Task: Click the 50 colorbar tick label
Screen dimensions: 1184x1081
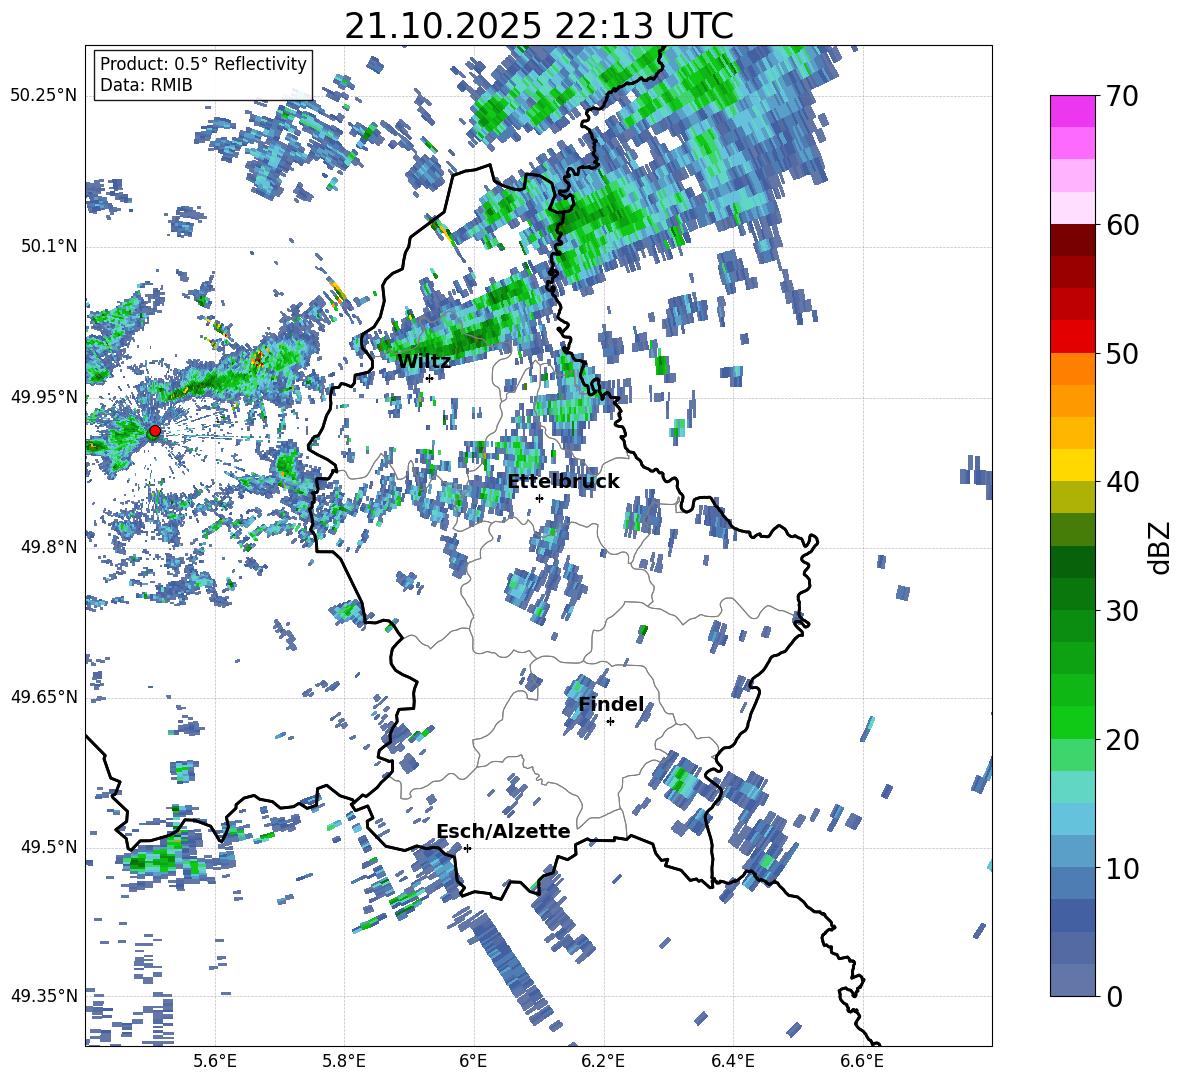Action: click(1122, 354)
